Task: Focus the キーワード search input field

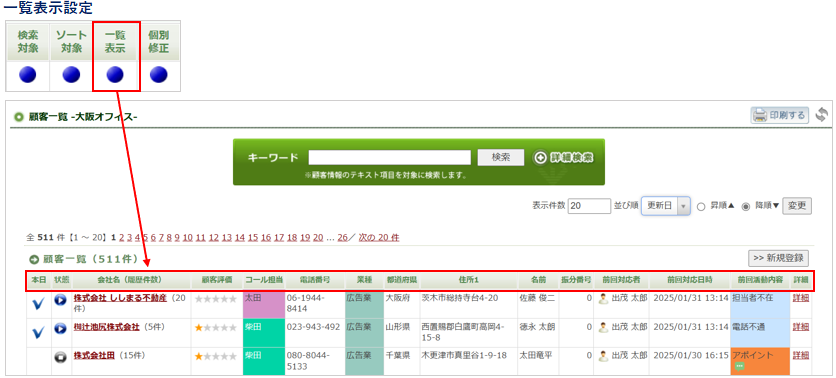Action: pyautogui.click(x=390, y=157)
